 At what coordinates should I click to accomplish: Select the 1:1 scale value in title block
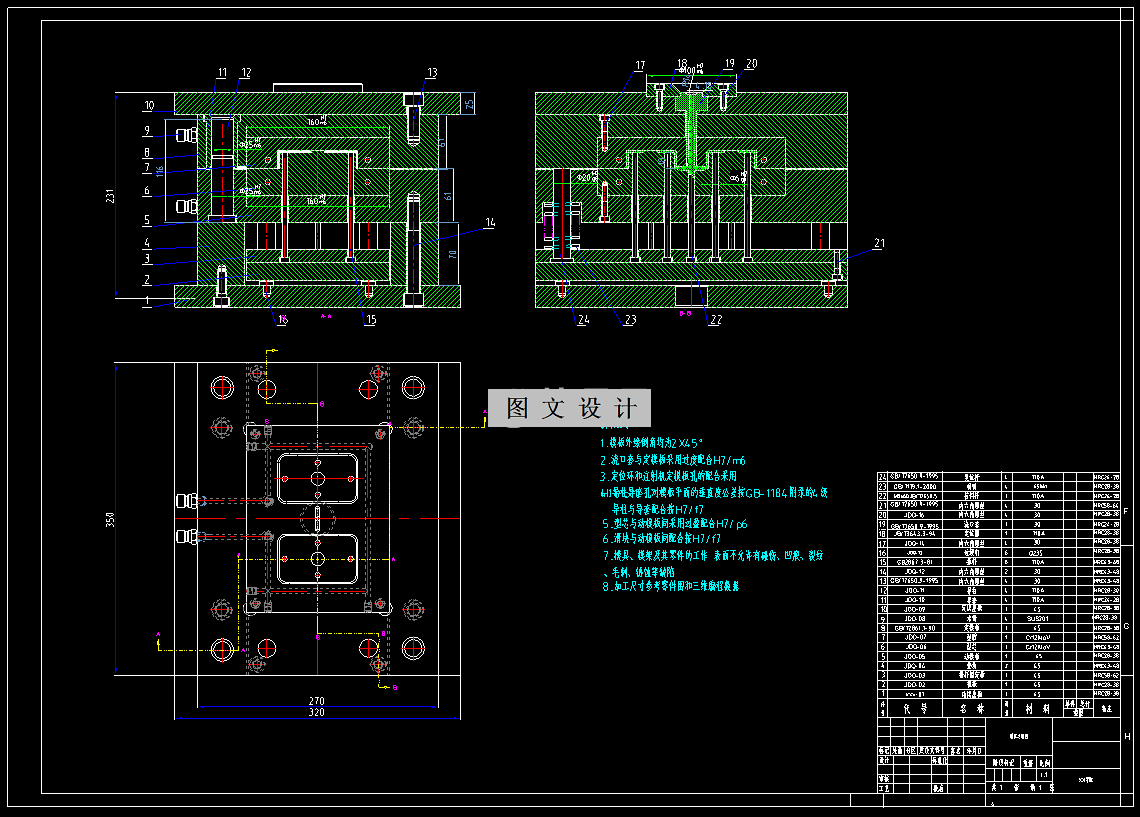(1043, 775)
